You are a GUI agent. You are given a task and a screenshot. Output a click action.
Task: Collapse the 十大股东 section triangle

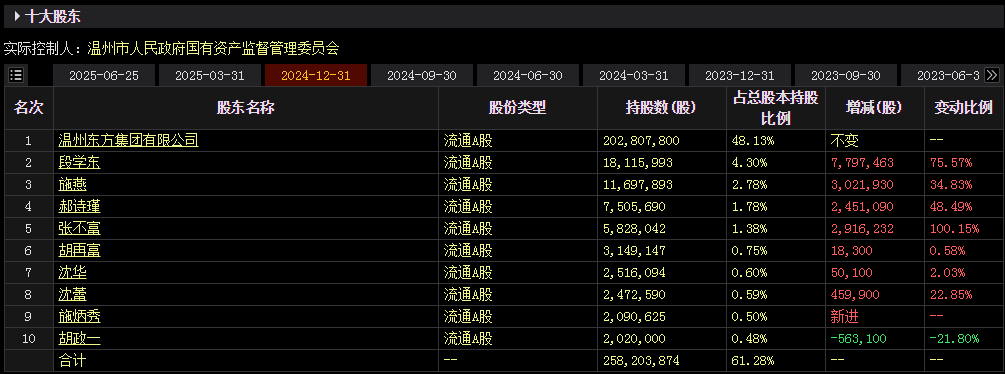coord(17,17)
